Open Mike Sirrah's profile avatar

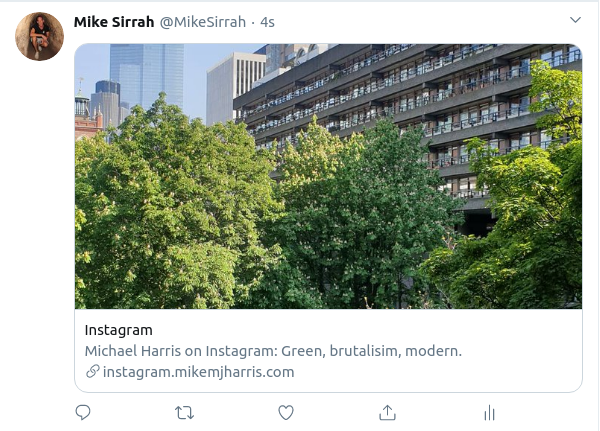[39, 36]
